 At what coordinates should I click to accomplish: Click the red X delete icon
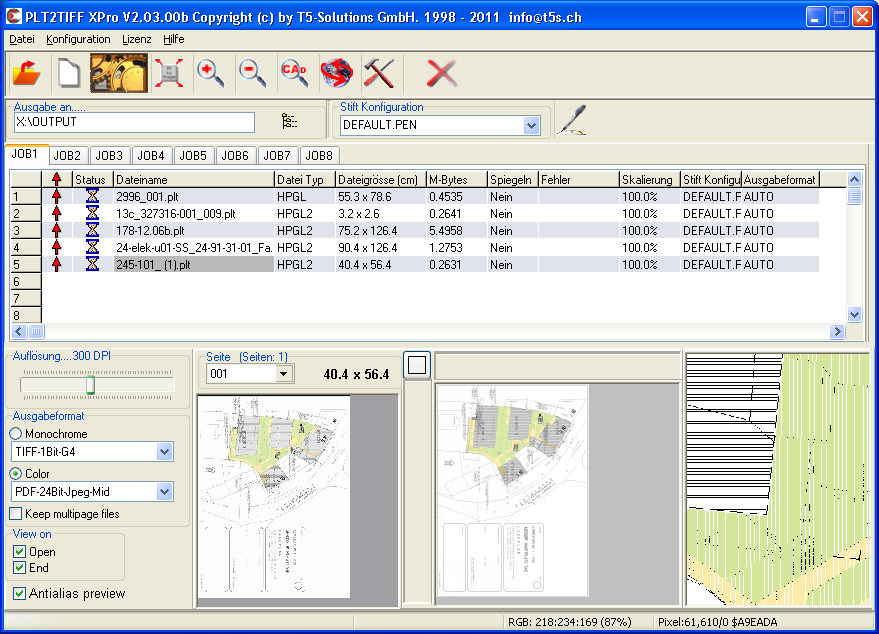click(x=442, y=73)
